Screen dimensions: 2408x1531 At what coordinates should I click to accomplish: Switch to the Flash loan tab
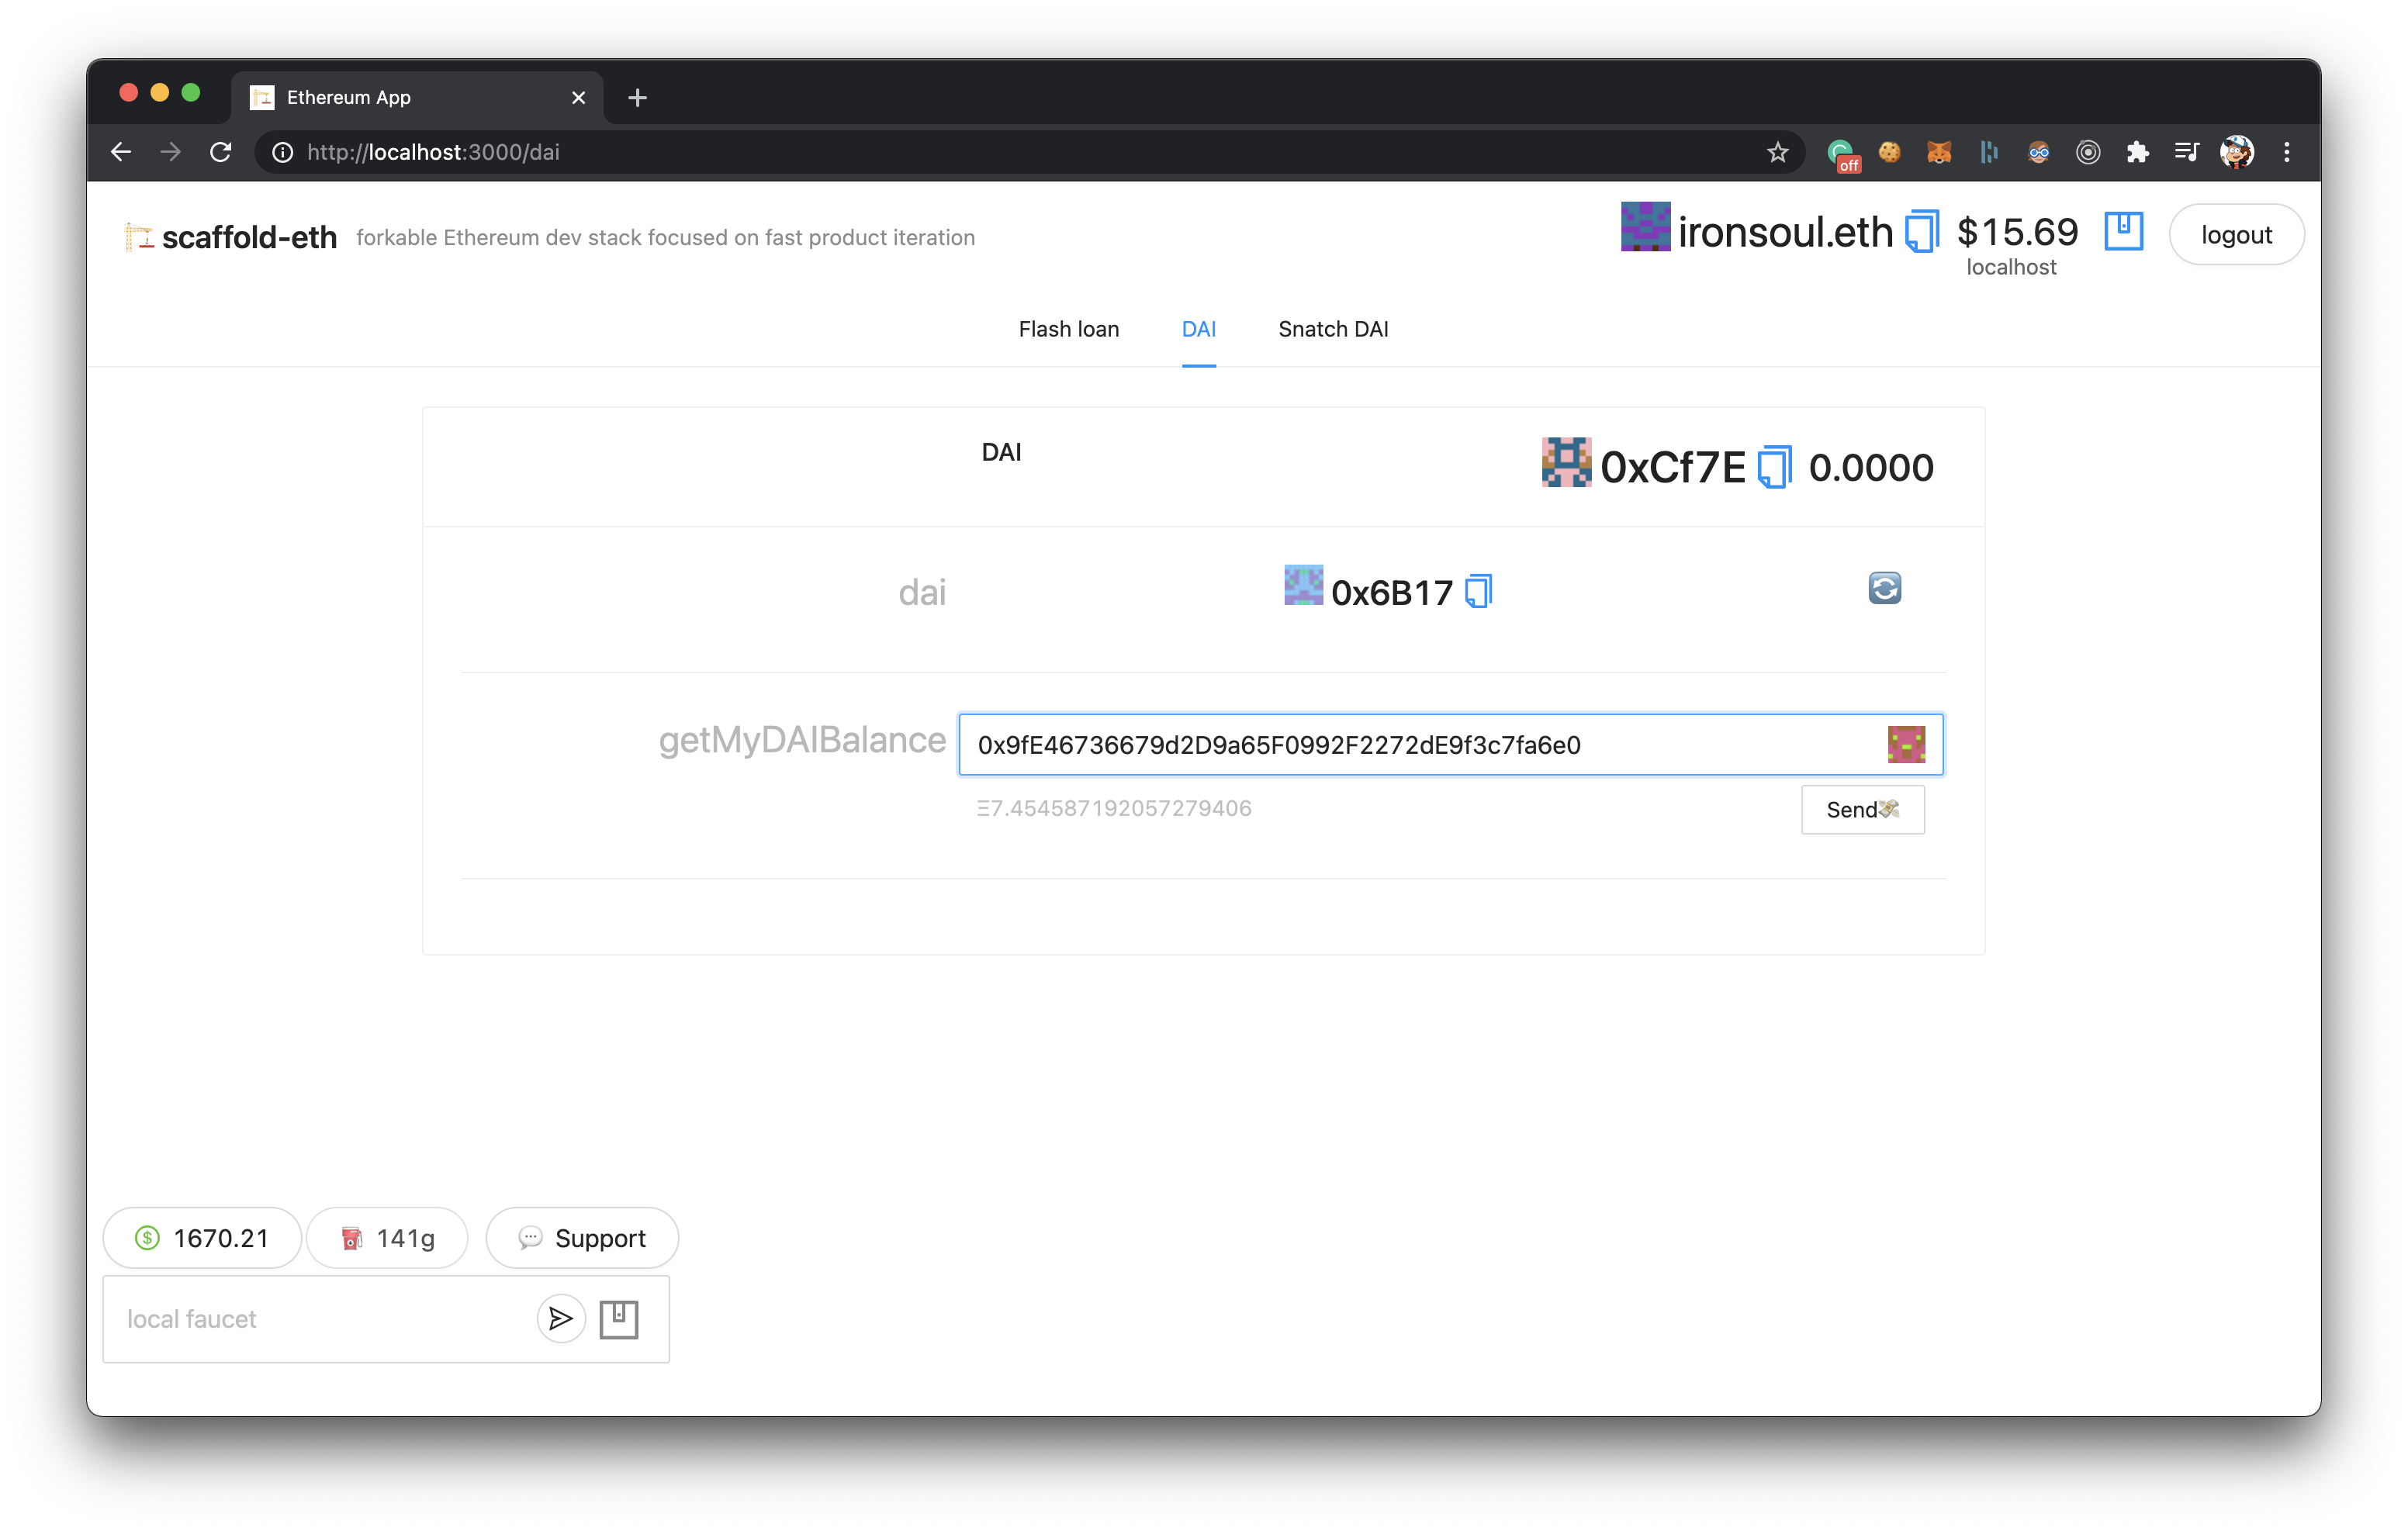(1068, 329)
